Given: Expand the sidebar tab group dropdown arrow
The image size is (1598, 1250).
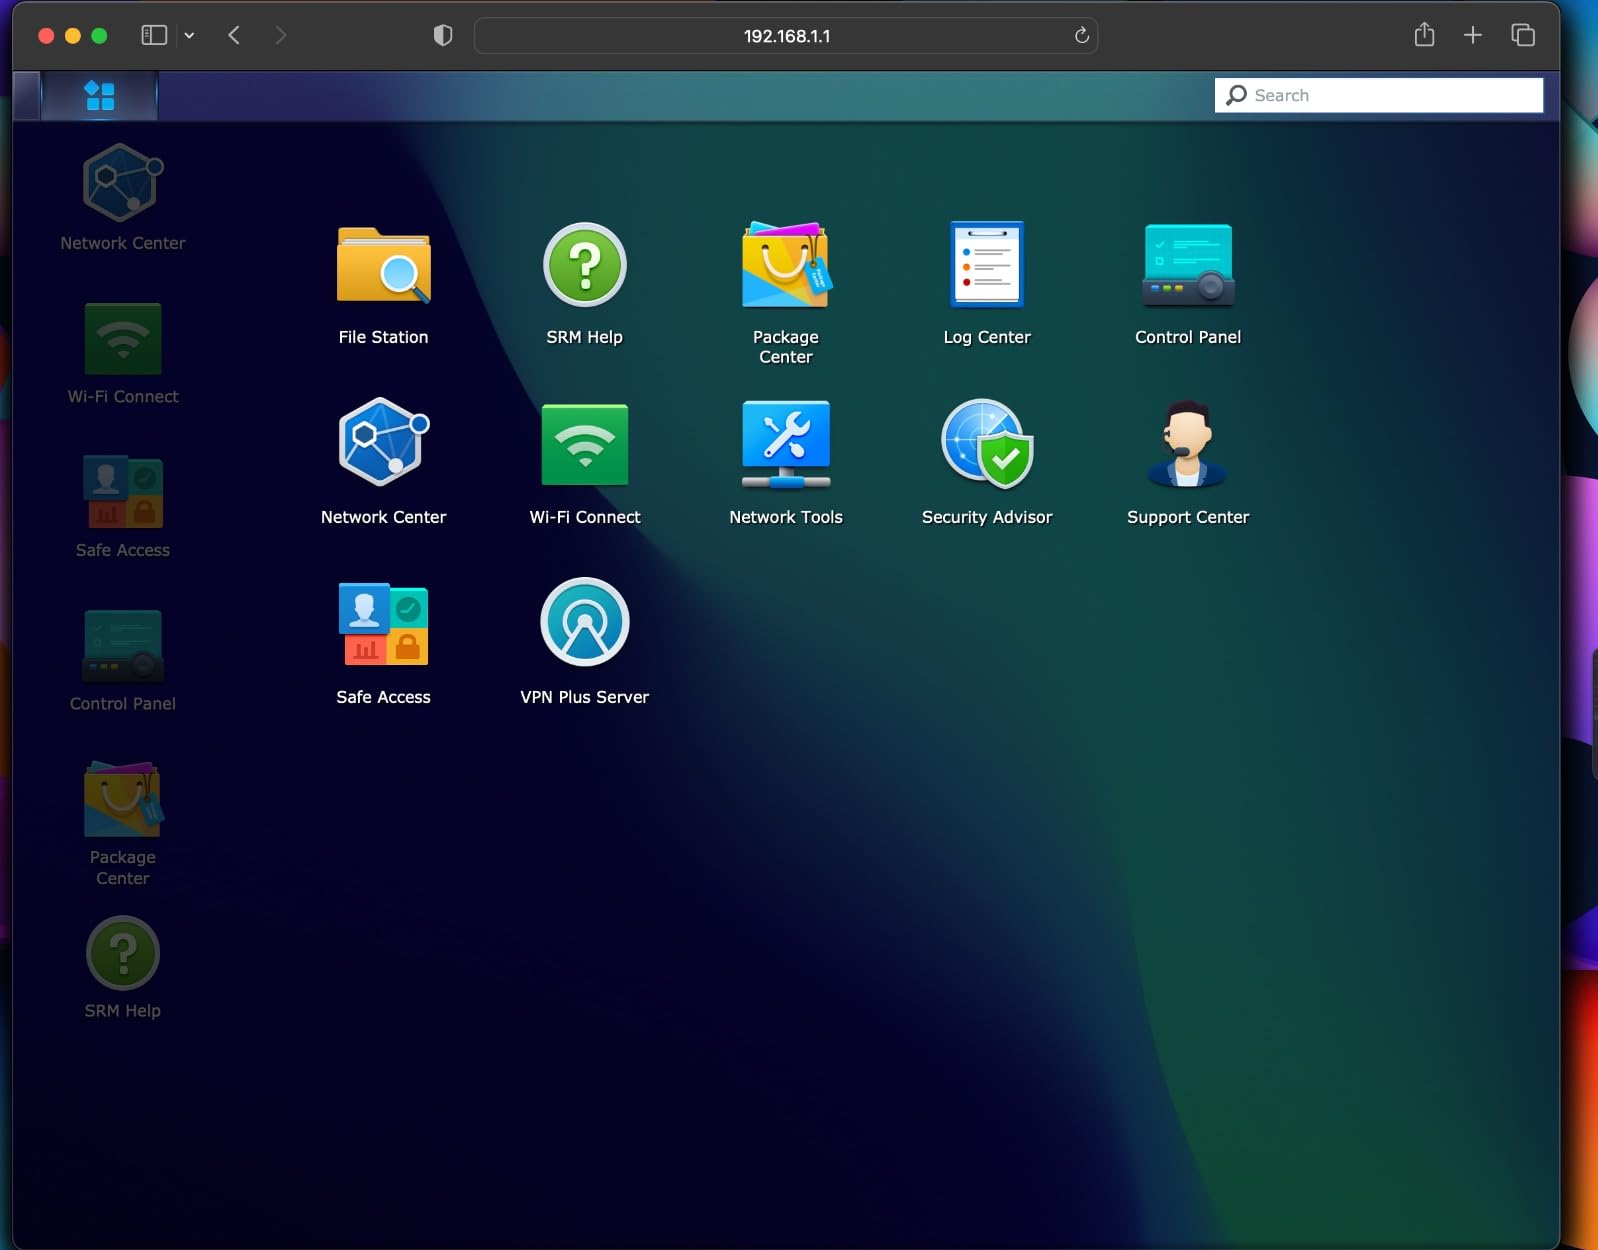Looking at the screenshot, I should [189, 36].
